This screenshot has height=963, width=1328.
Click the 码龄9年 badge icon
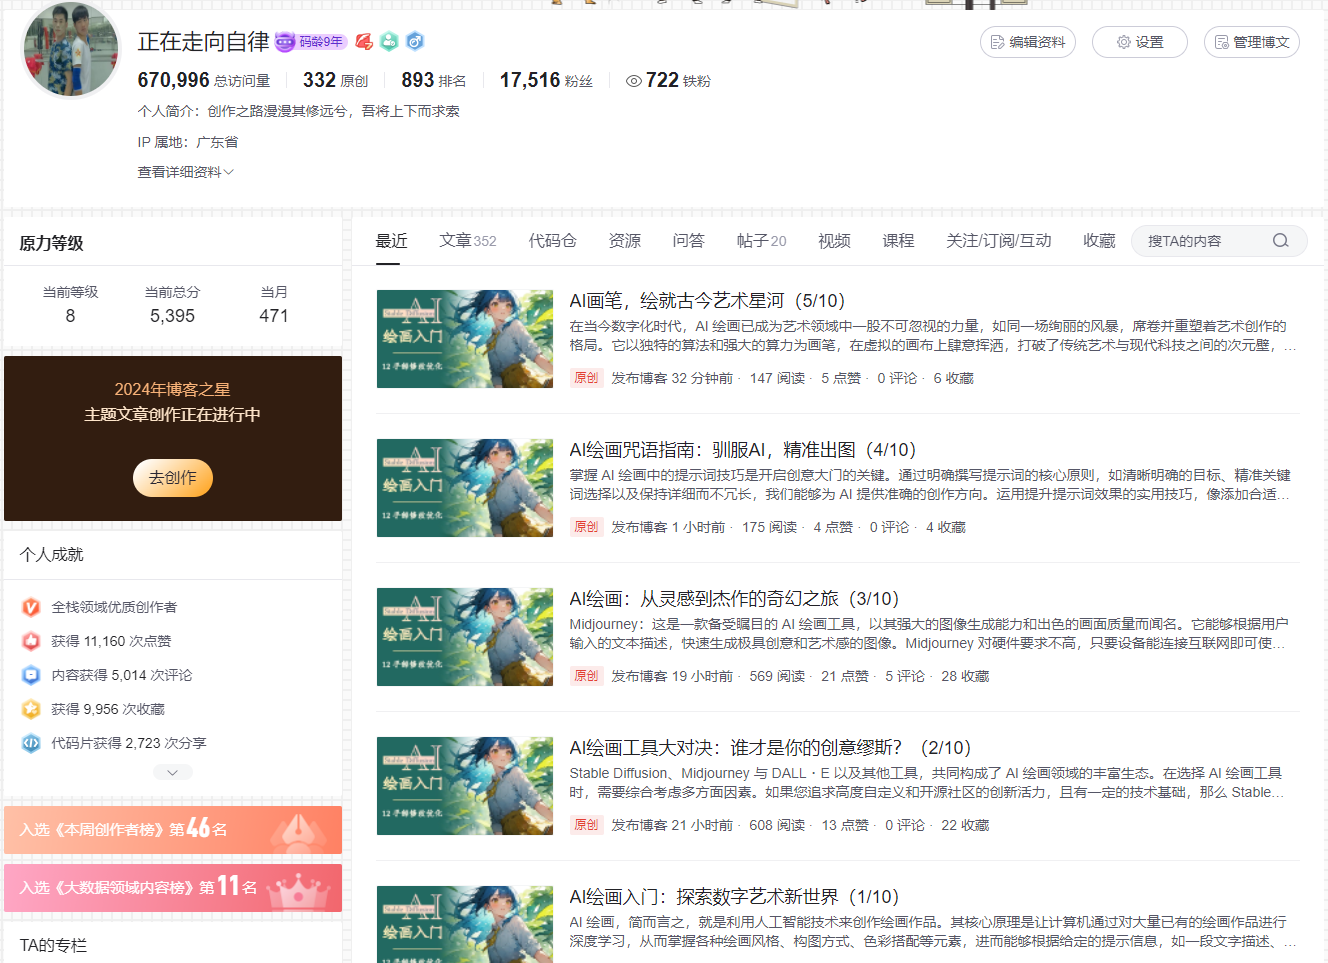pyautogui.click(x=310, y=42)
